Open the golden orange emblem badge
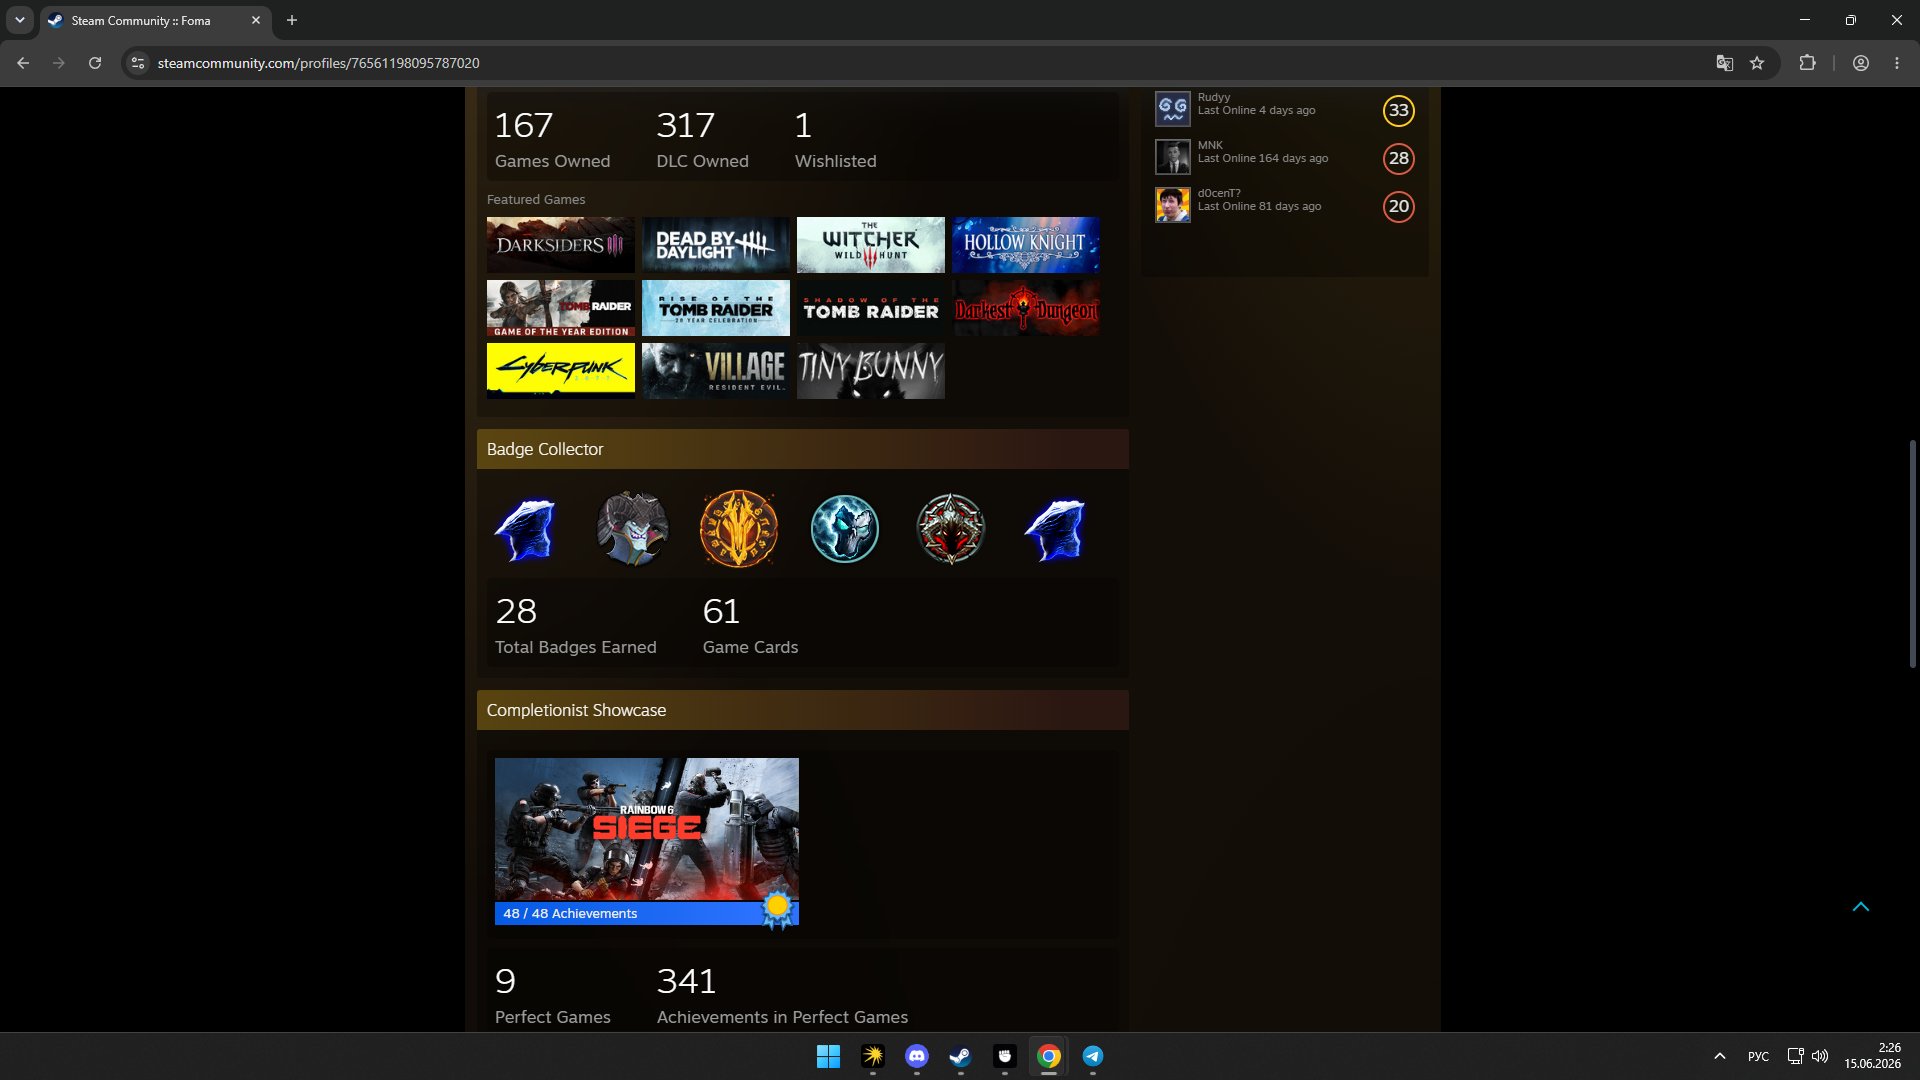Viewport: 1920px width, 1080px height. click(739, 529)
